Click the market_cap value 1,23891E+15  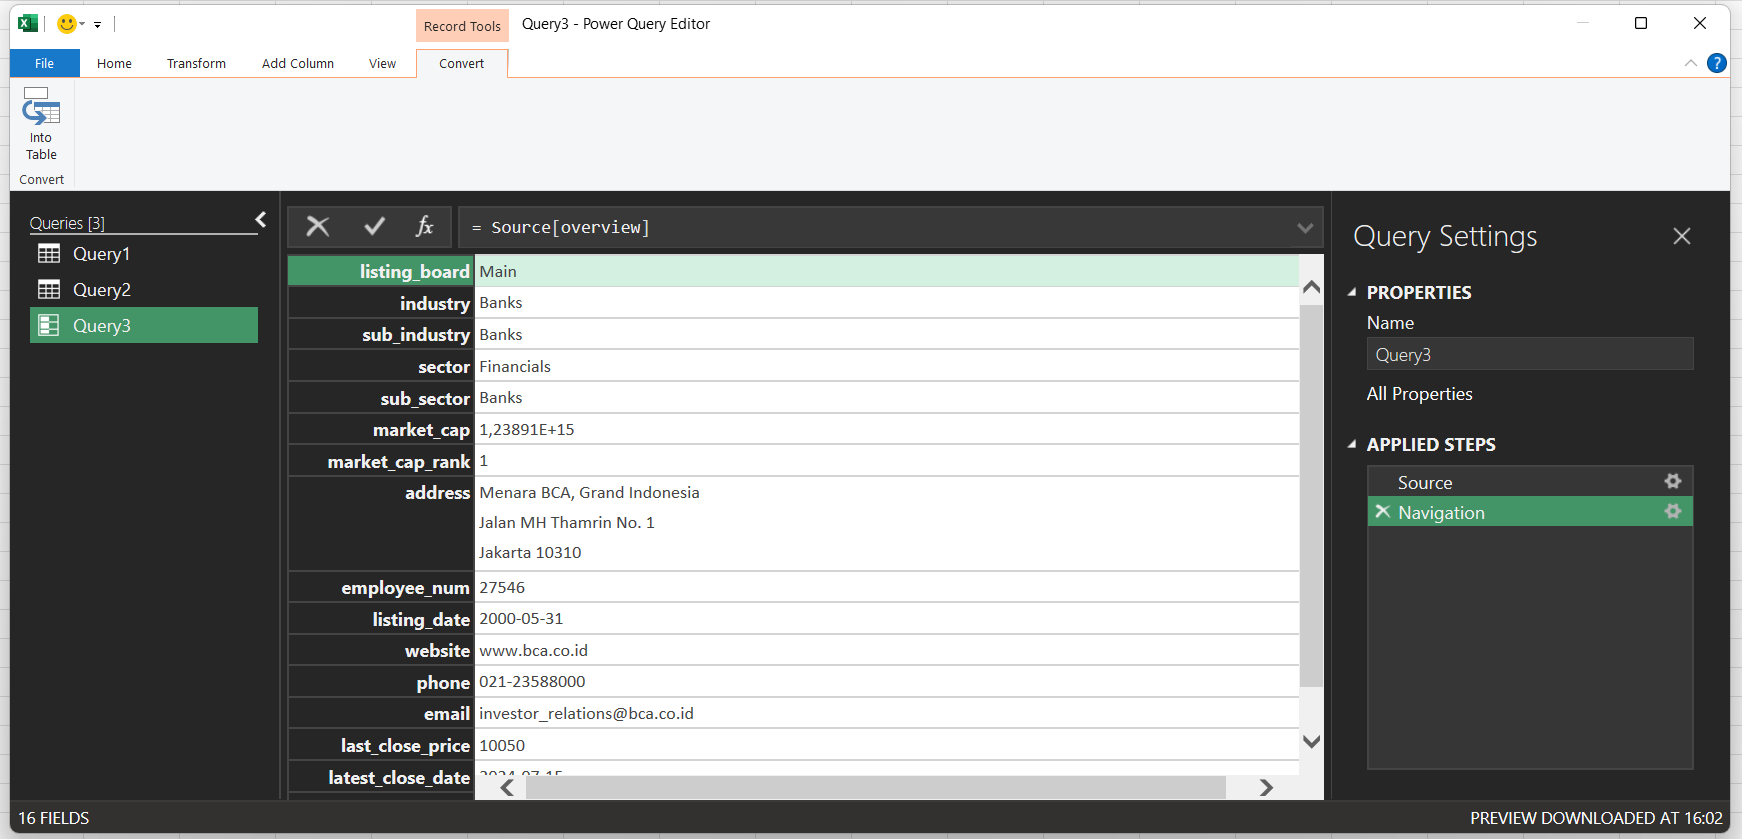pyautogui.click(x=527, y=429)
